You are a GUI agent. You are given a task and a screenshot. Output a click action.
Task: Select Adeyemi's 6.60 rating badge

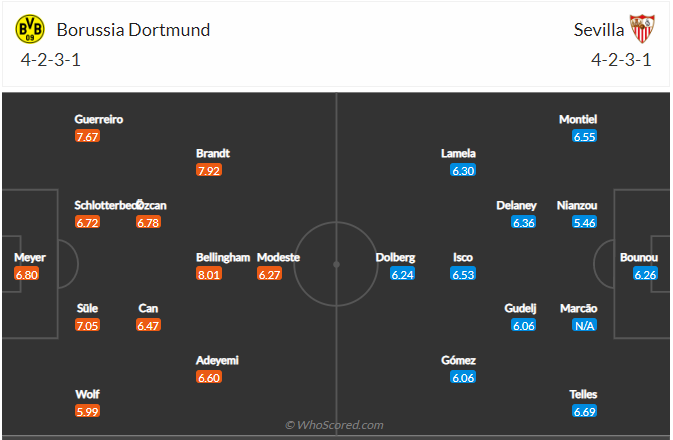click(208, 377)
